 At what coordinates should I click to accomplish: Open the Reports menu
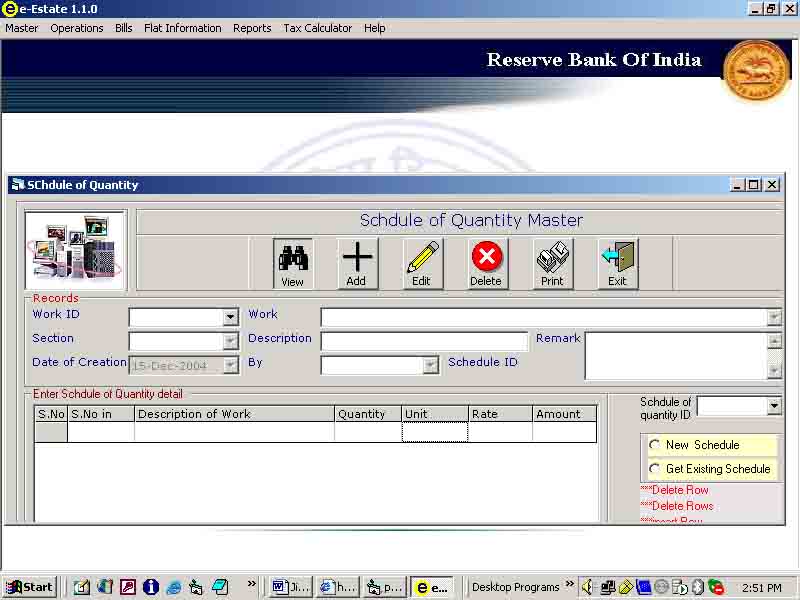click(252, 29)
